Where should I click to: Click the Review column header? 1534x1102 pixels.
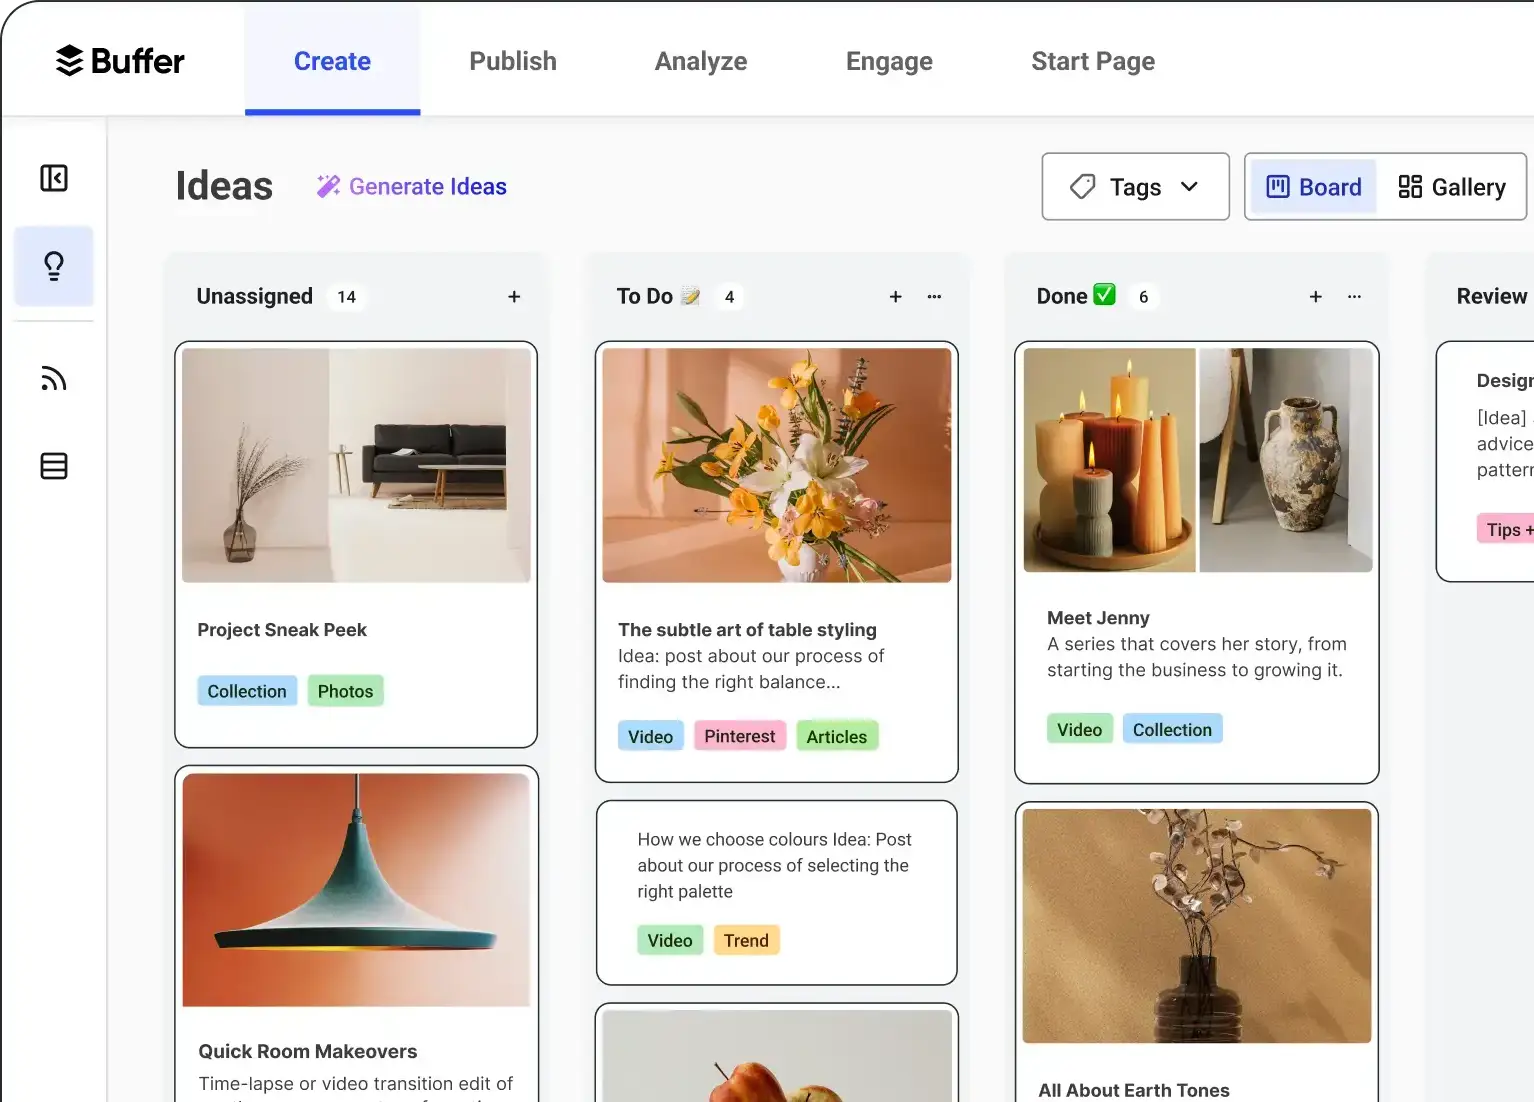[x=1492, y=296]
